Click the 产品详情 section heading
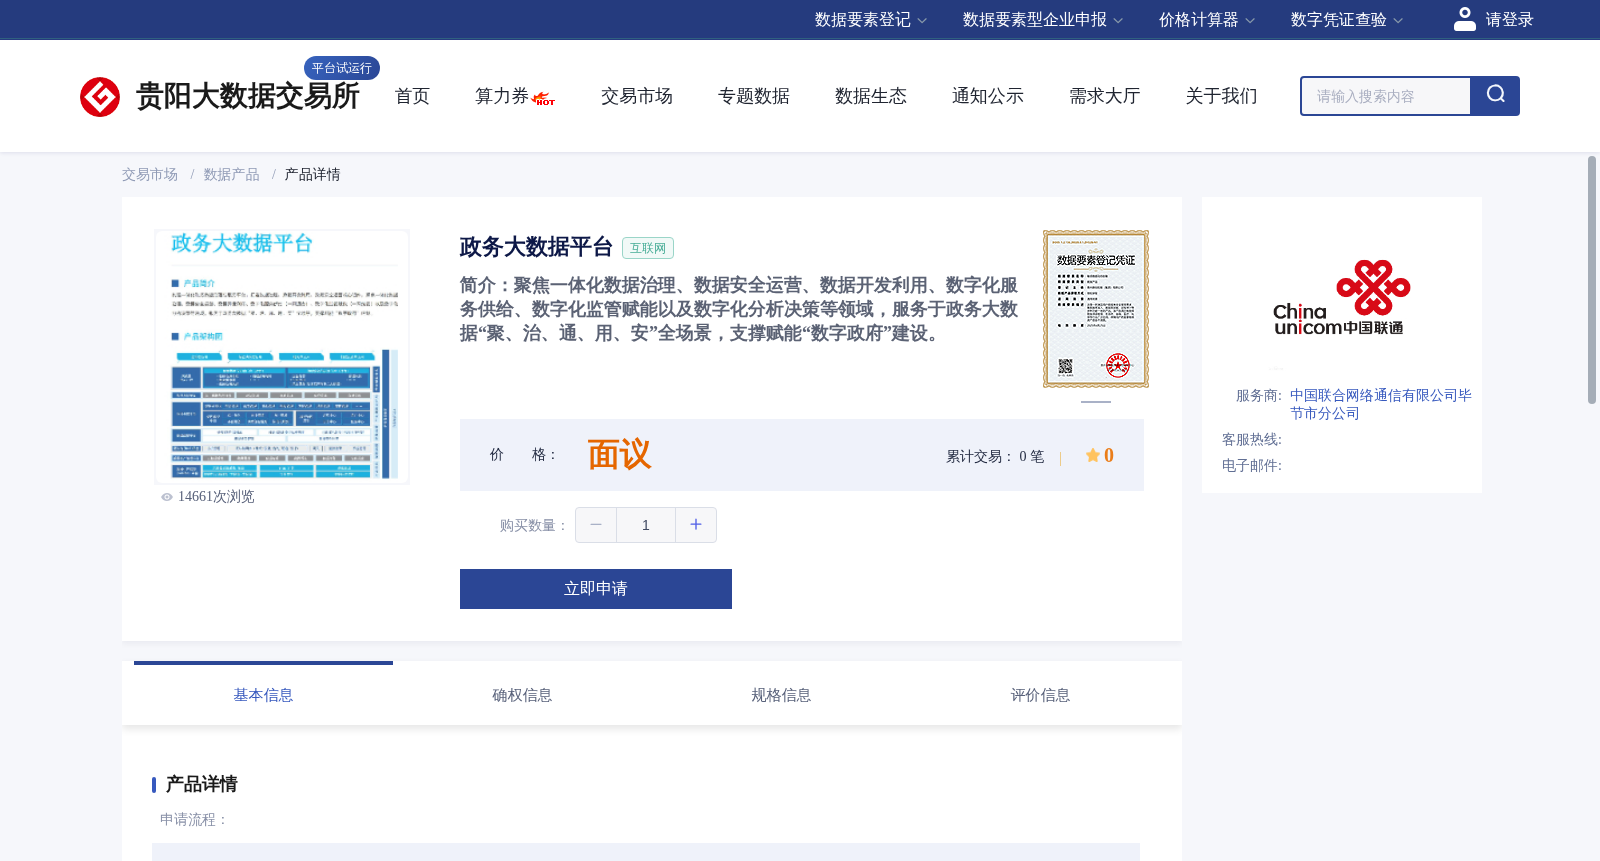 [201, 784]
